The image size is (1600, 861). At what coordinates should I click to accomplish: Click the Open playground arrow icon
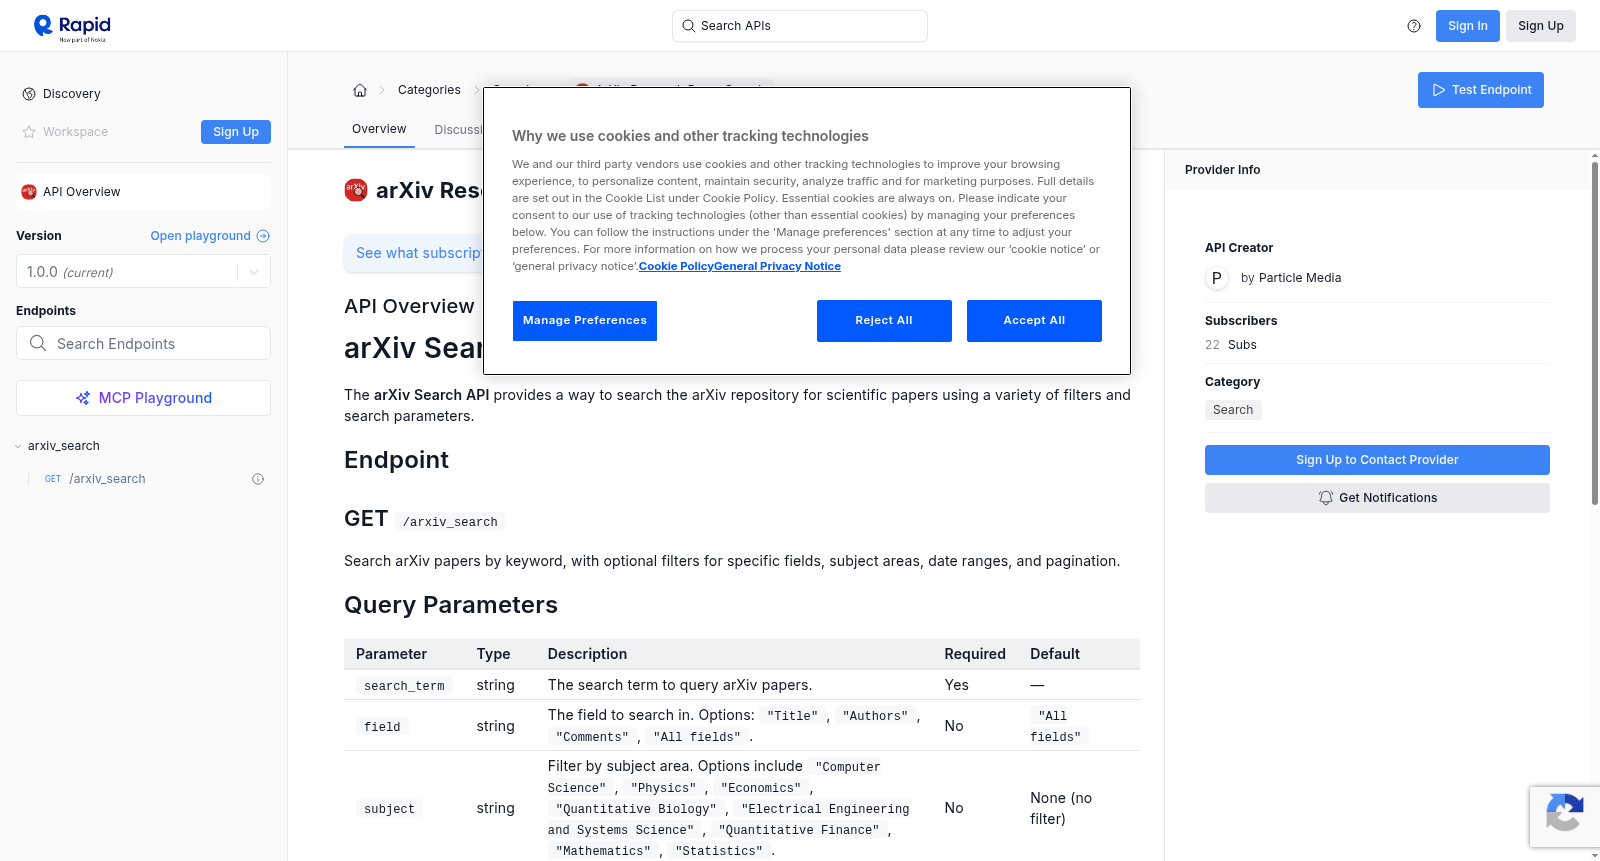263,236
